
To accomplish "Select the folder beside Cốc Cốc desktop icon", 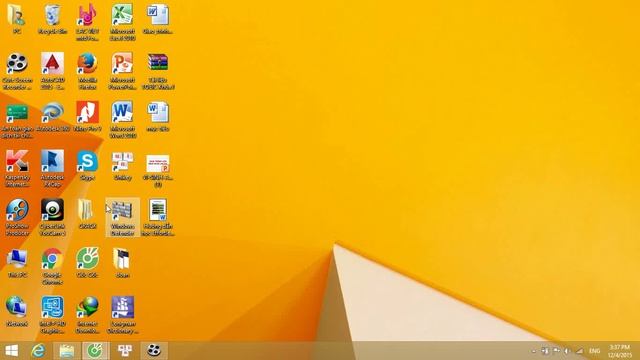I will click(122, 263).
